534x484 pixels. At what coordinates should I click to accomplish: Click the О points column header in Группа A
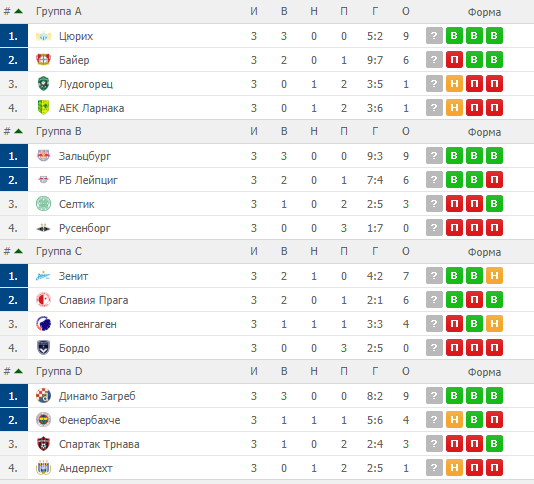[406, 11]
